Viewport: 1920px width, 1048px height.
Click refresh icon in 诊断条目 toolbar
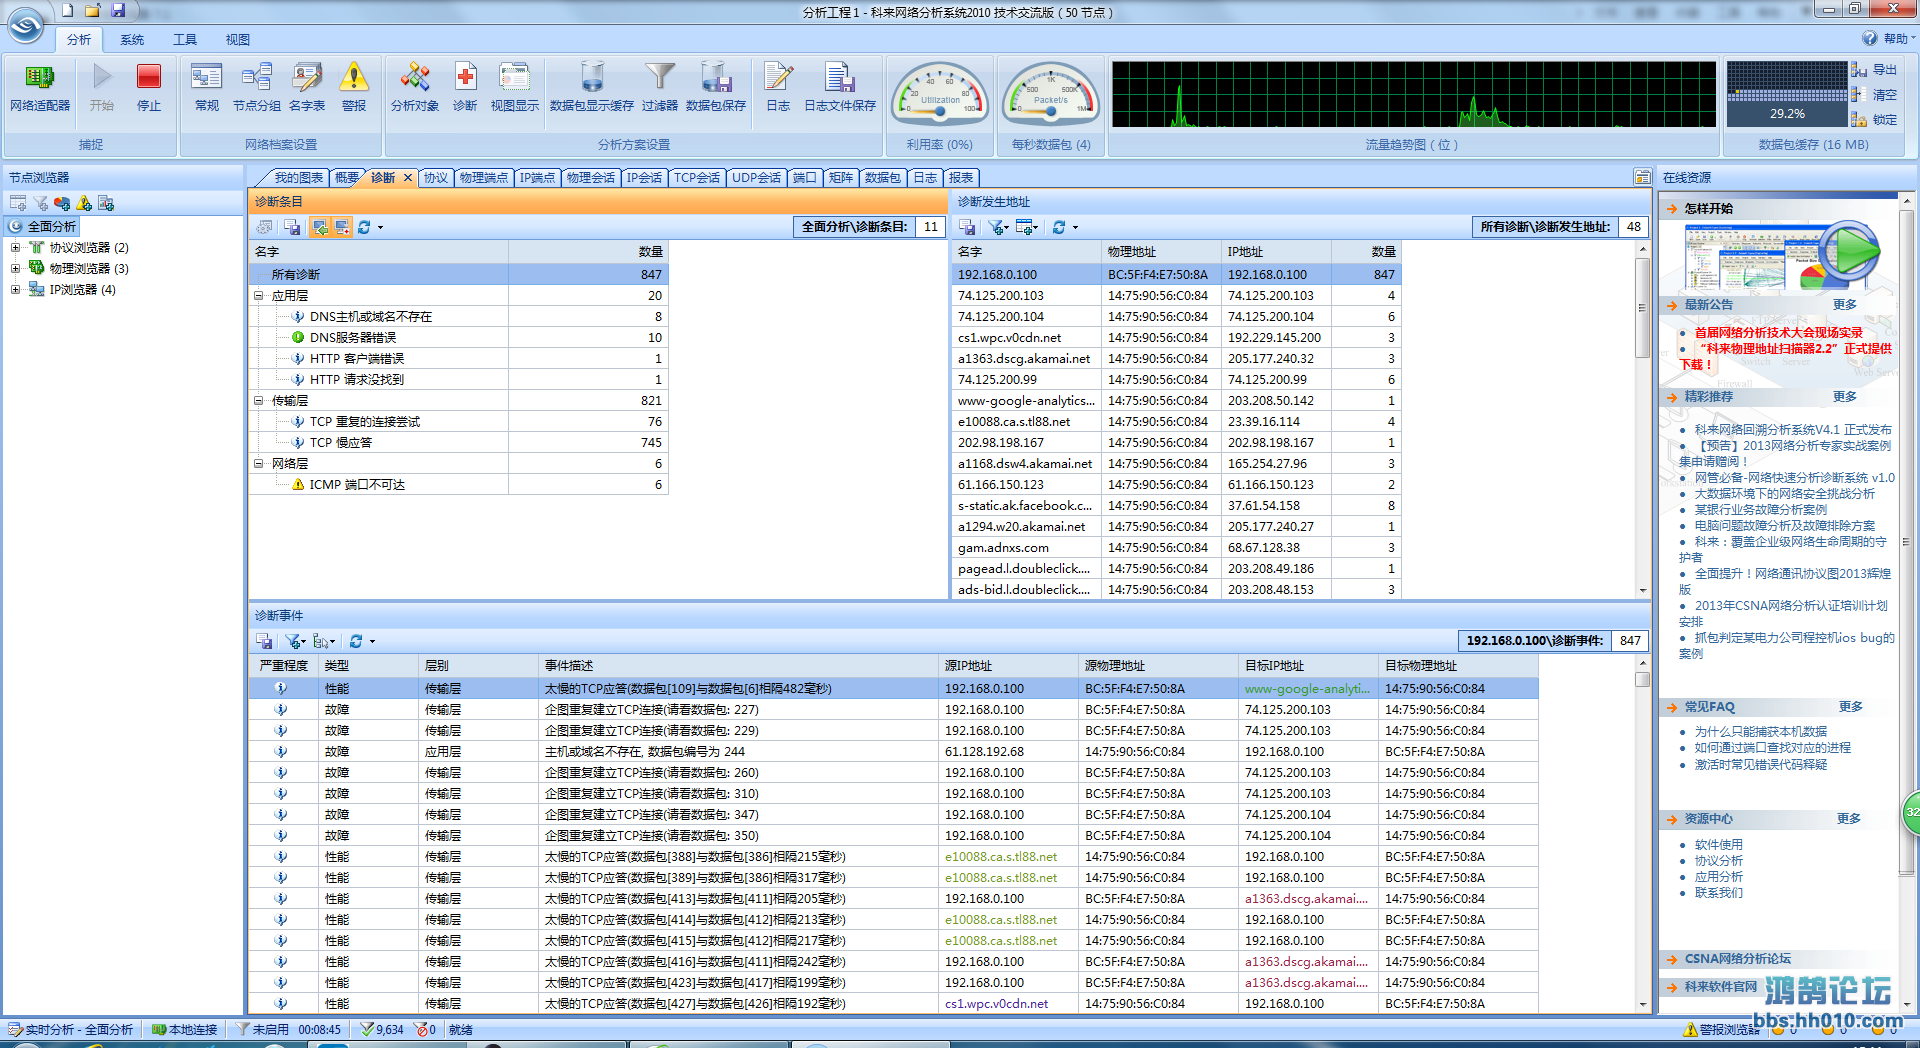click(x=364, y=227)
